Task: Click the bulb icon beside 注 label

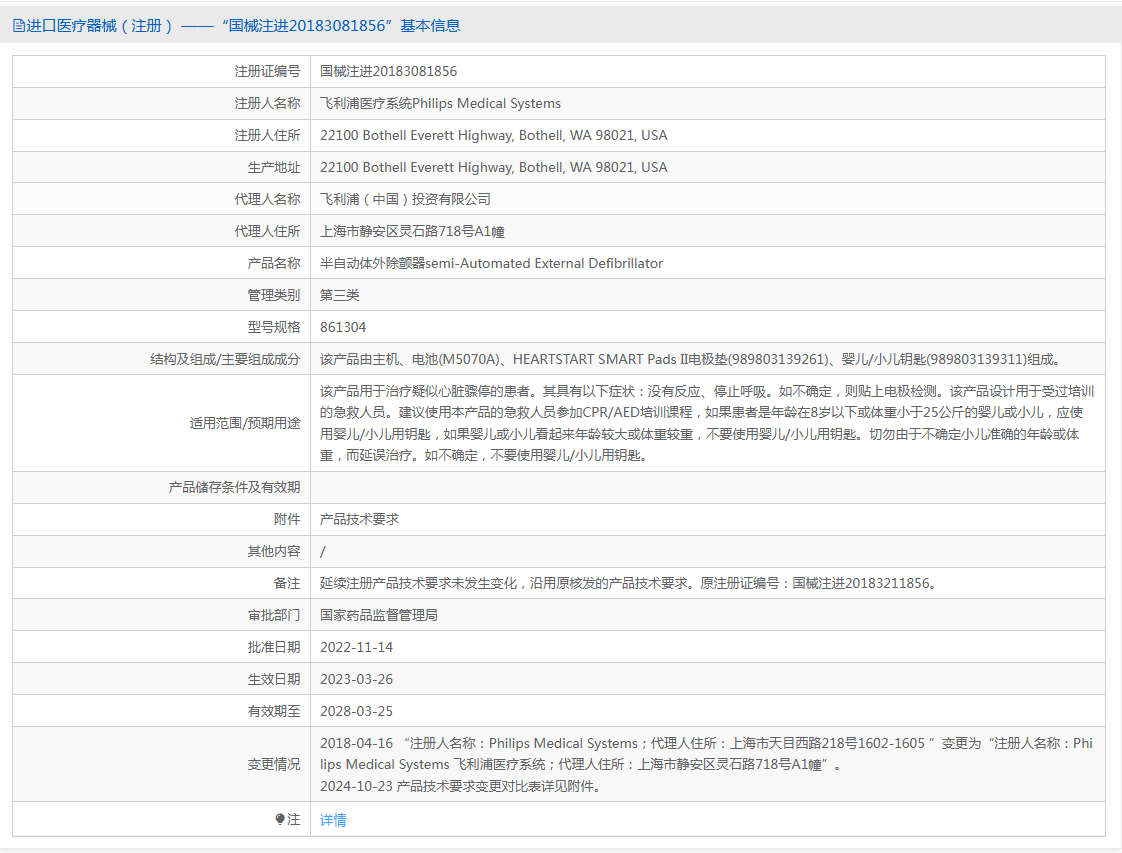Action: pos(281,820)
